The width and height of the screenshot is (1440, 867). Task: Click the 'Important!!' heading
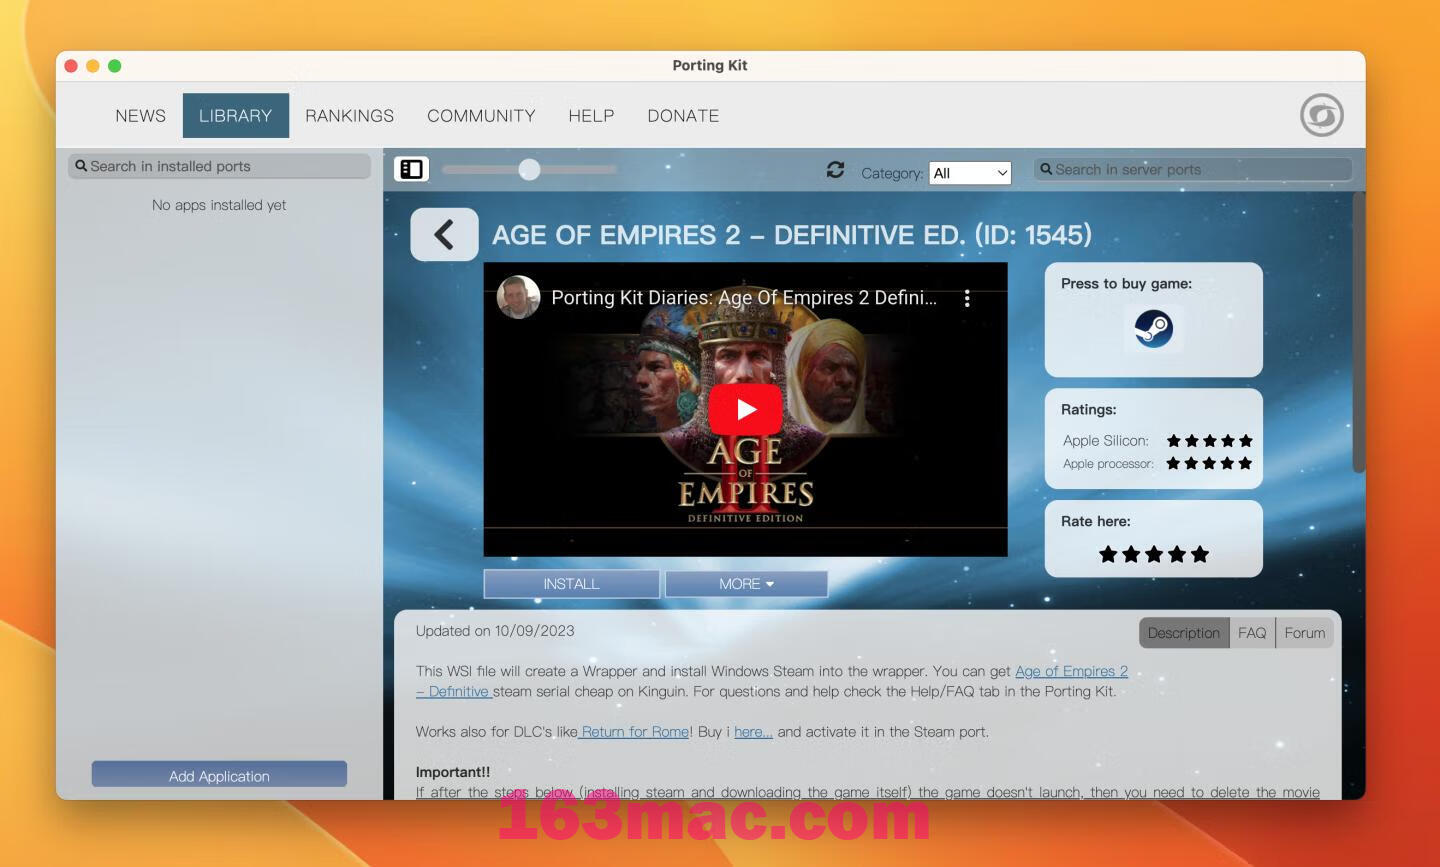tap(453, 772)
